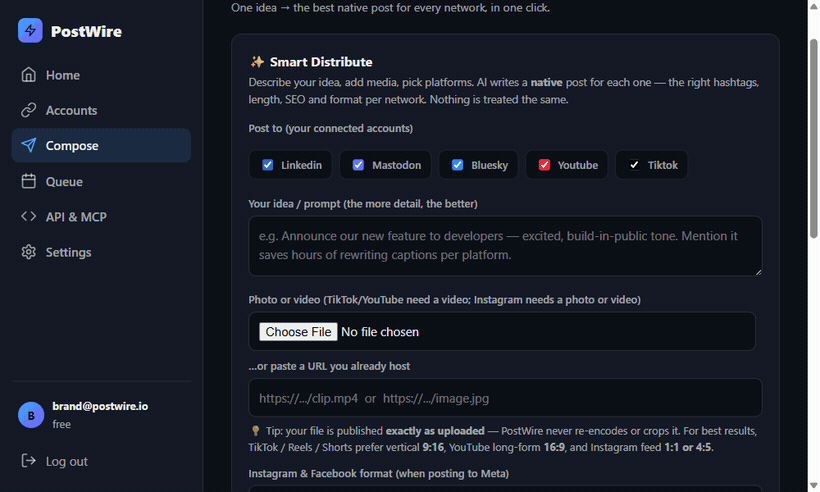Uncheck the Mastodon checkbox
820x492 pixels.
pyautogui.click(x=358, y=165)
